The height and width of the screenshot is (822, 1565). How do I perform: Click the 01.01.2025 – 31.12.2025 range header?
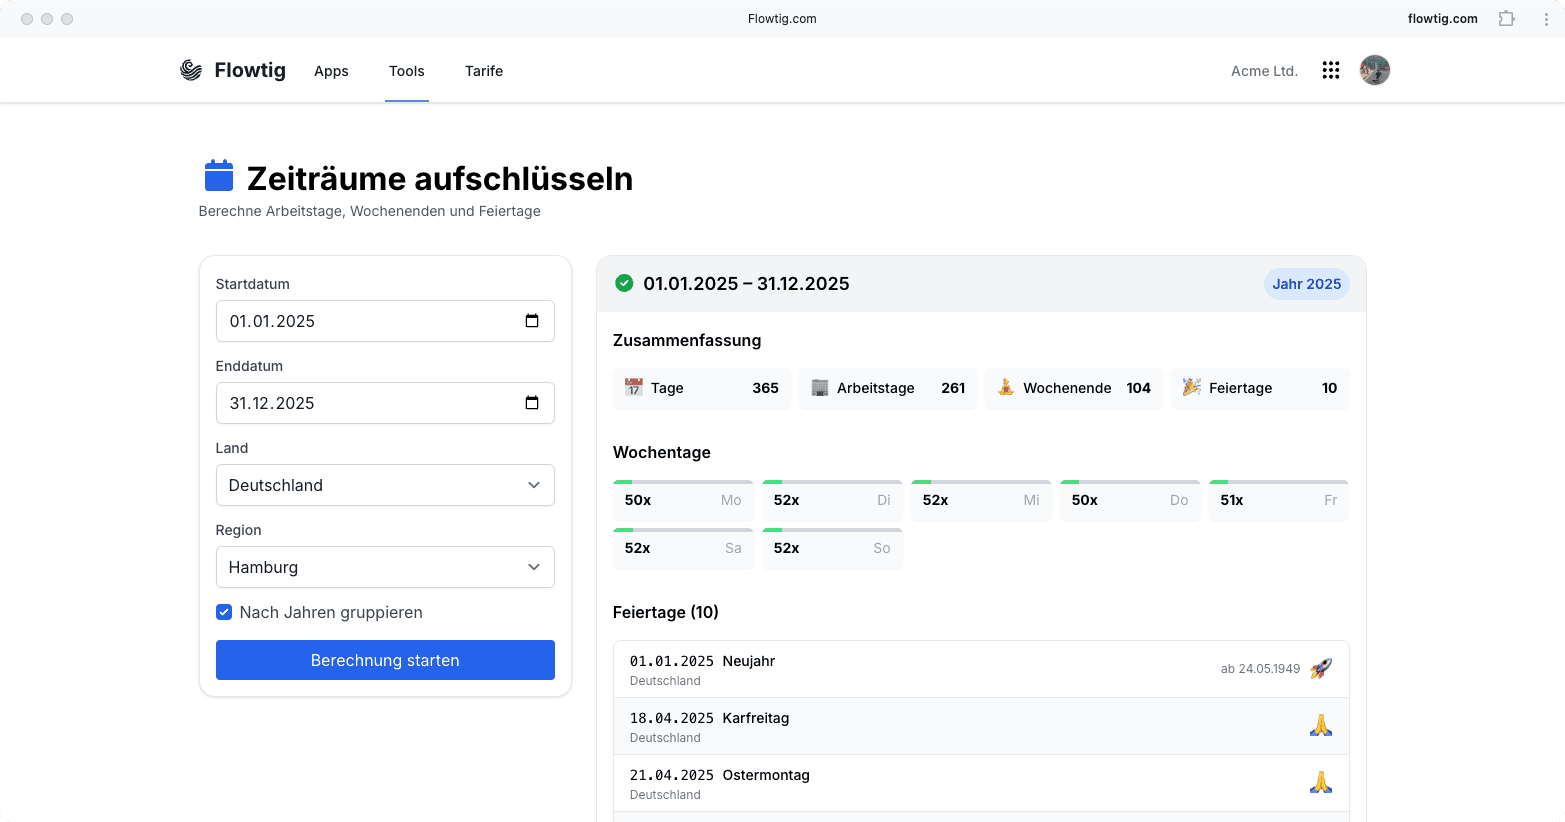(746, 284)
